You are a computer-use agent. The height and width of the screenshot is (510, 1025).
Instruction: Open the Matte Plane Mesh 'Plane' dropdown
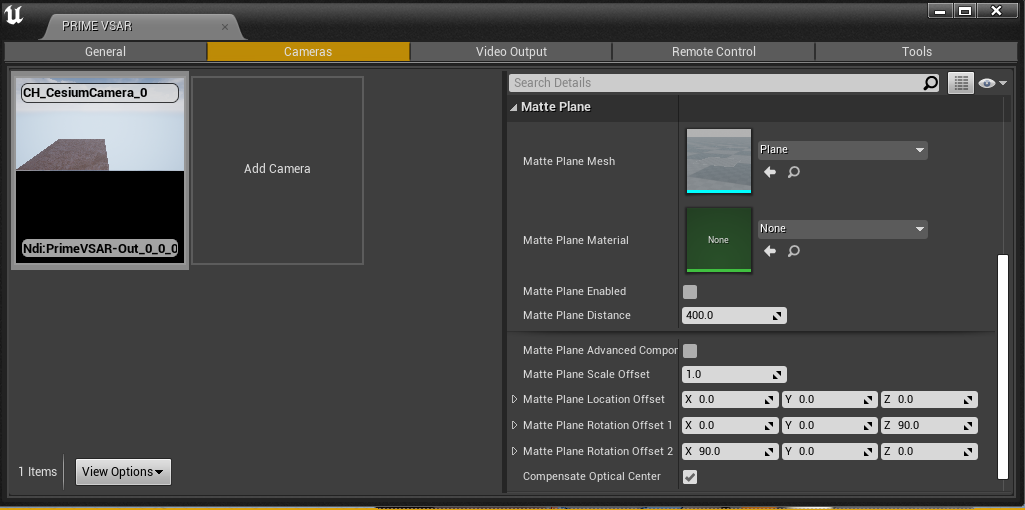(x=843, y=150)
